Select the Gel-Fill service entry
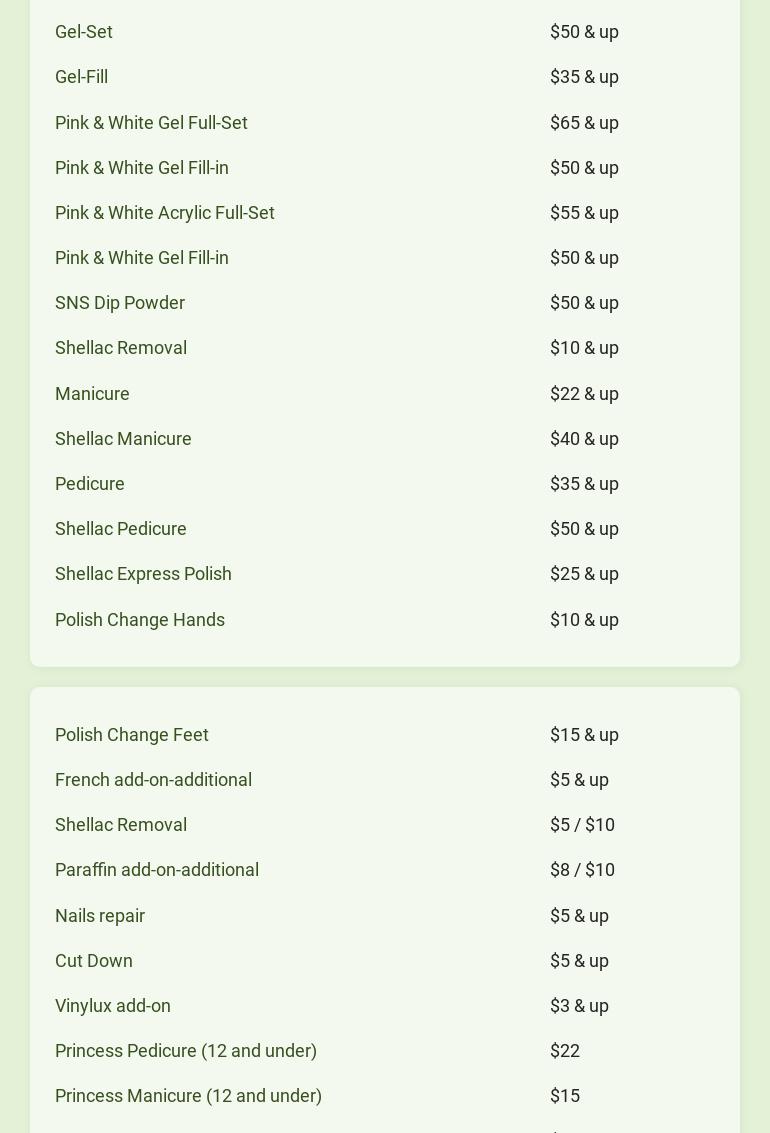Screen dimensions: 770x1133 [82, 77]
